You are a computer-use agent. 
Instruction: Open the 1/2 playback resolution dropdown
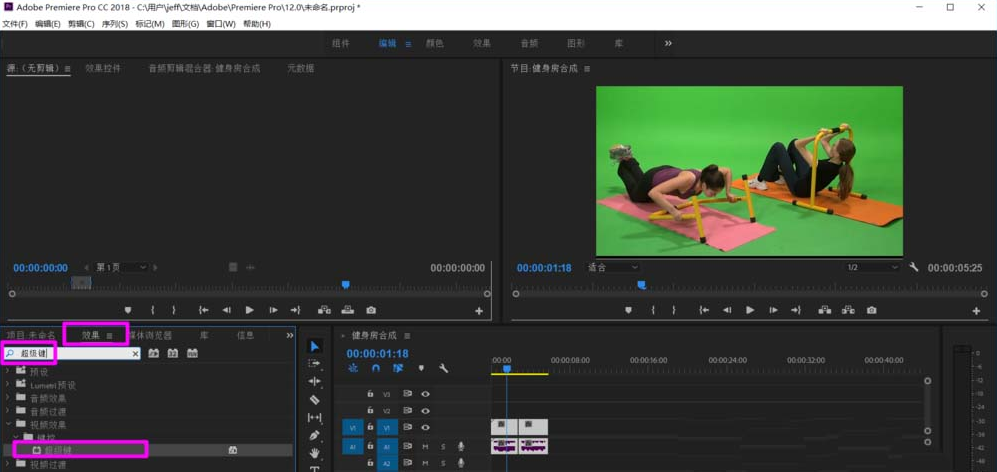click(872, 268)
